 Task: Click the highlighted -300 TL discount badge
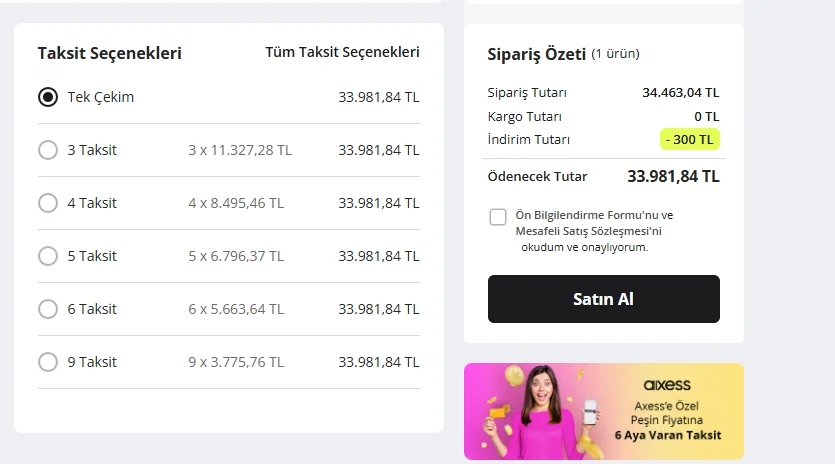690,140
